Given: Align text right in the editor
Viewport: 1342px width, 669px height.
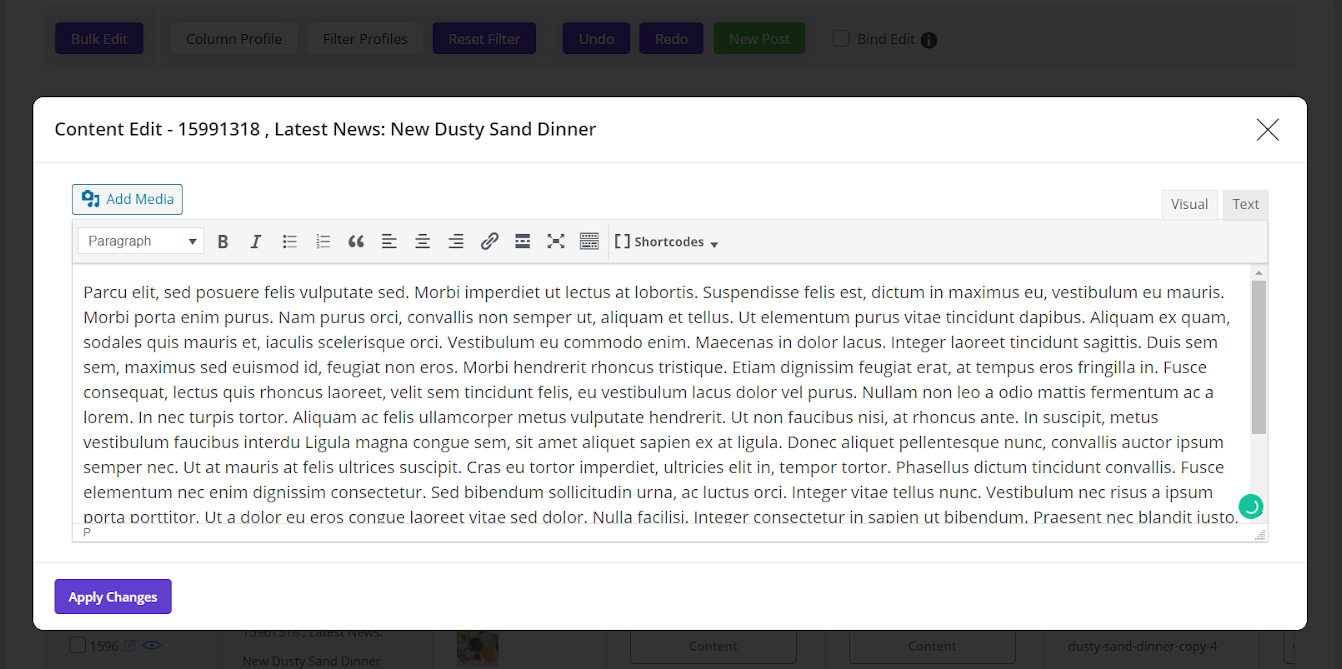Looking at the screenshot, I should [456, 241].
